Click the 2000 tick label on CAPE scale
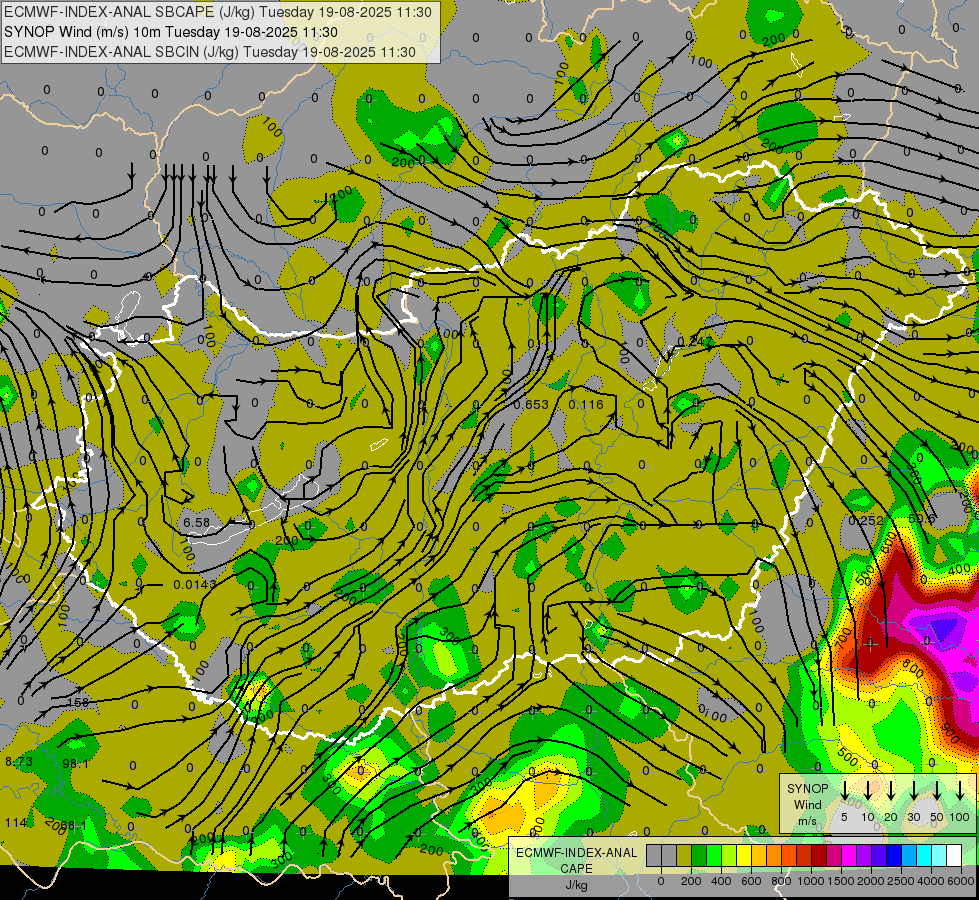The height and width of the screenshot is (900, 979). (x=871, y=881)
